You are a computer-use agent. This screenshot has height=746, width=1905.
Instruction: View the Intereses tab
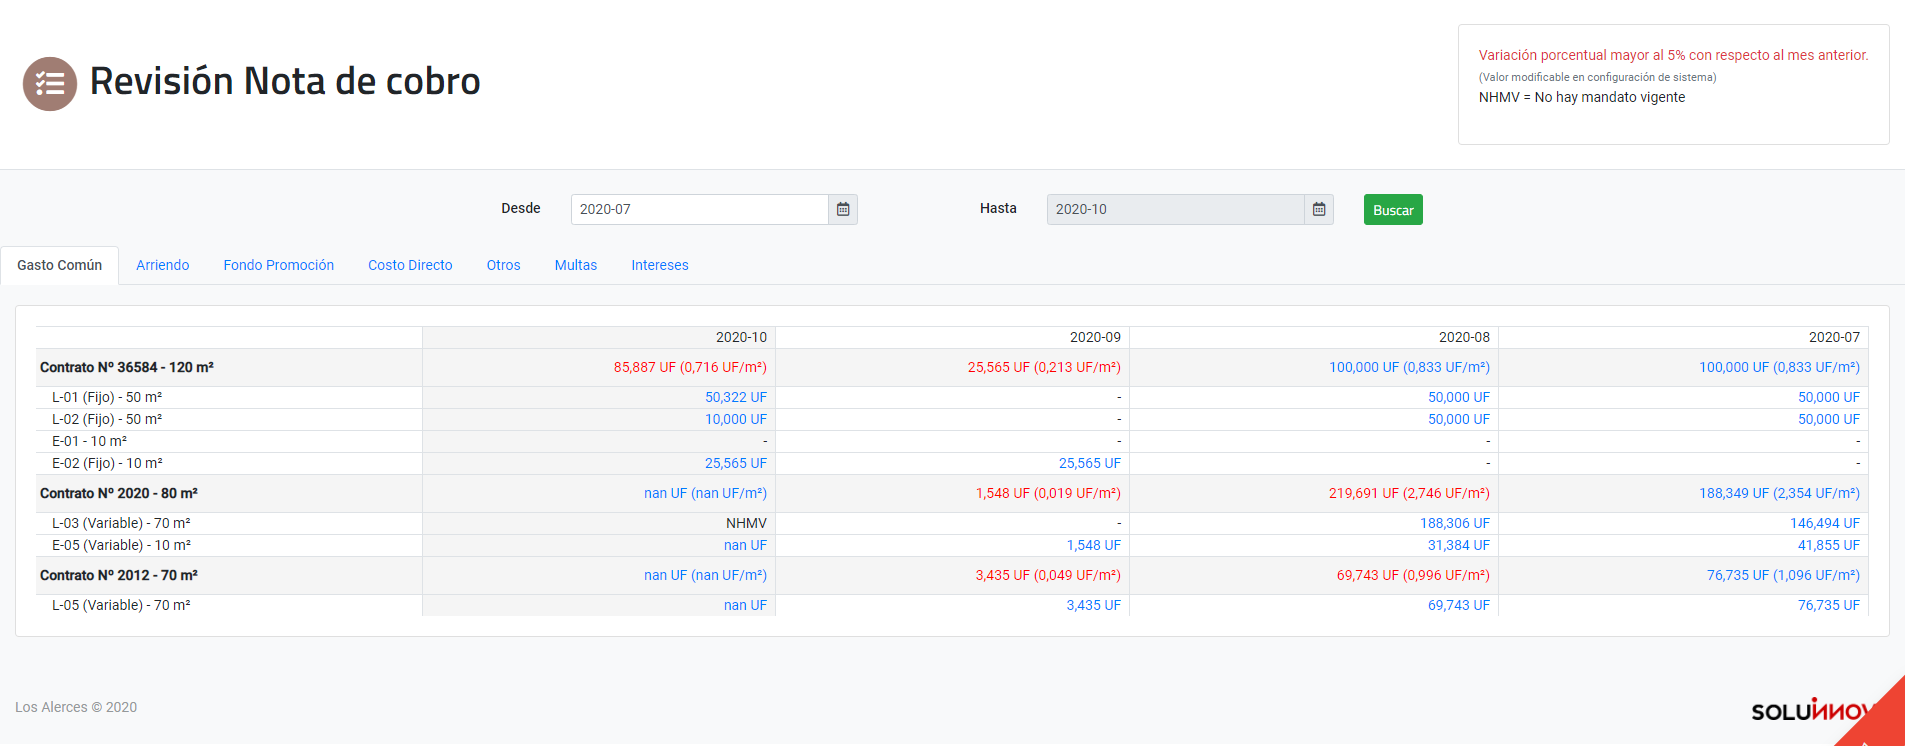click(x=660, y=265)
